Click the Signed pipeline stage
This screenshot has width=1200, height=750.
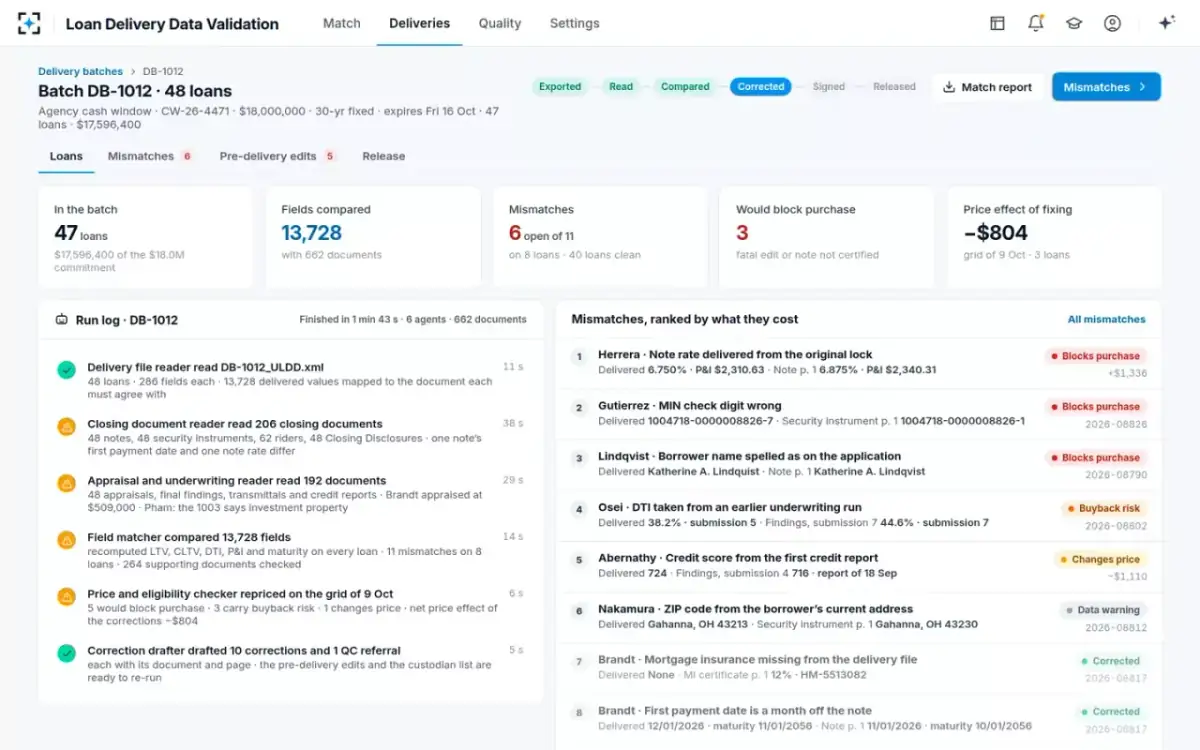click(829, 87)
